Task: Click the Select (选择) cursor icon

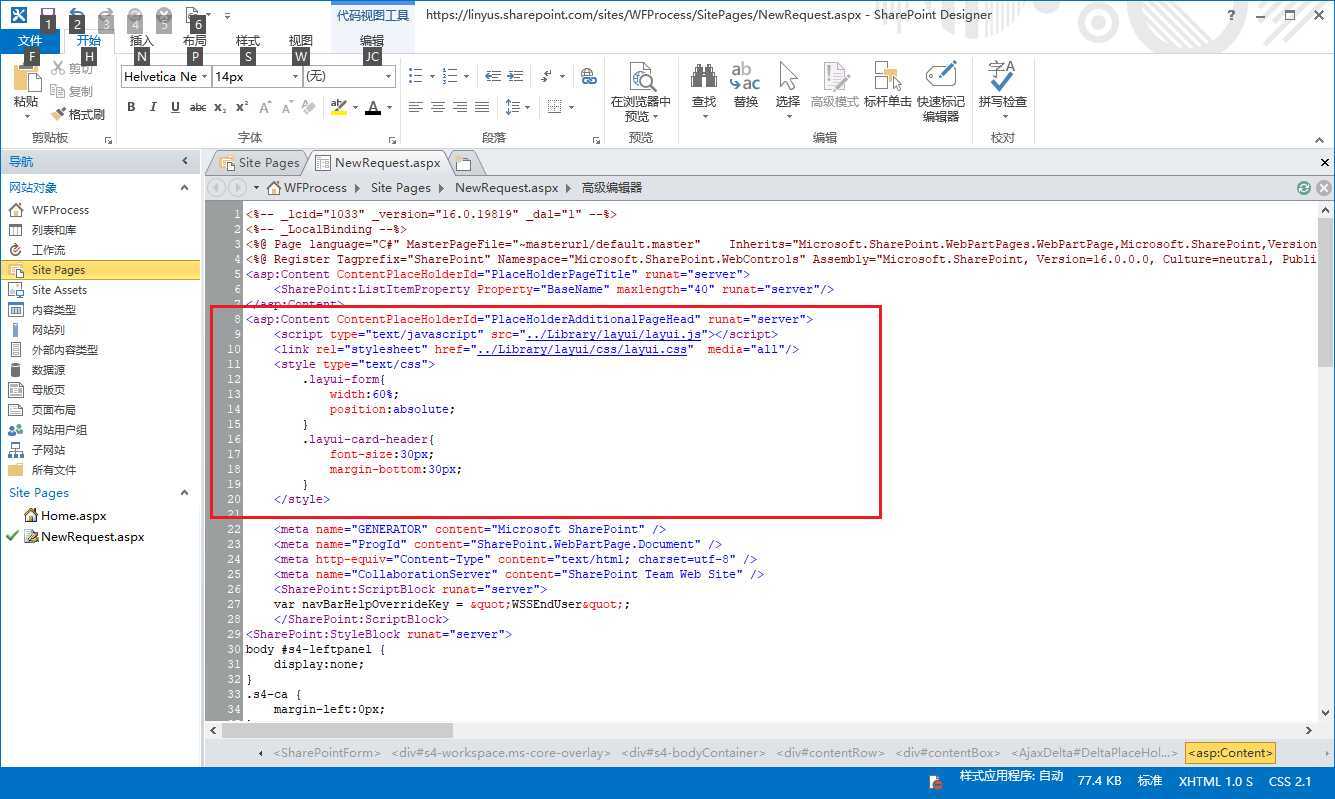Action: [x=788, y=78]
